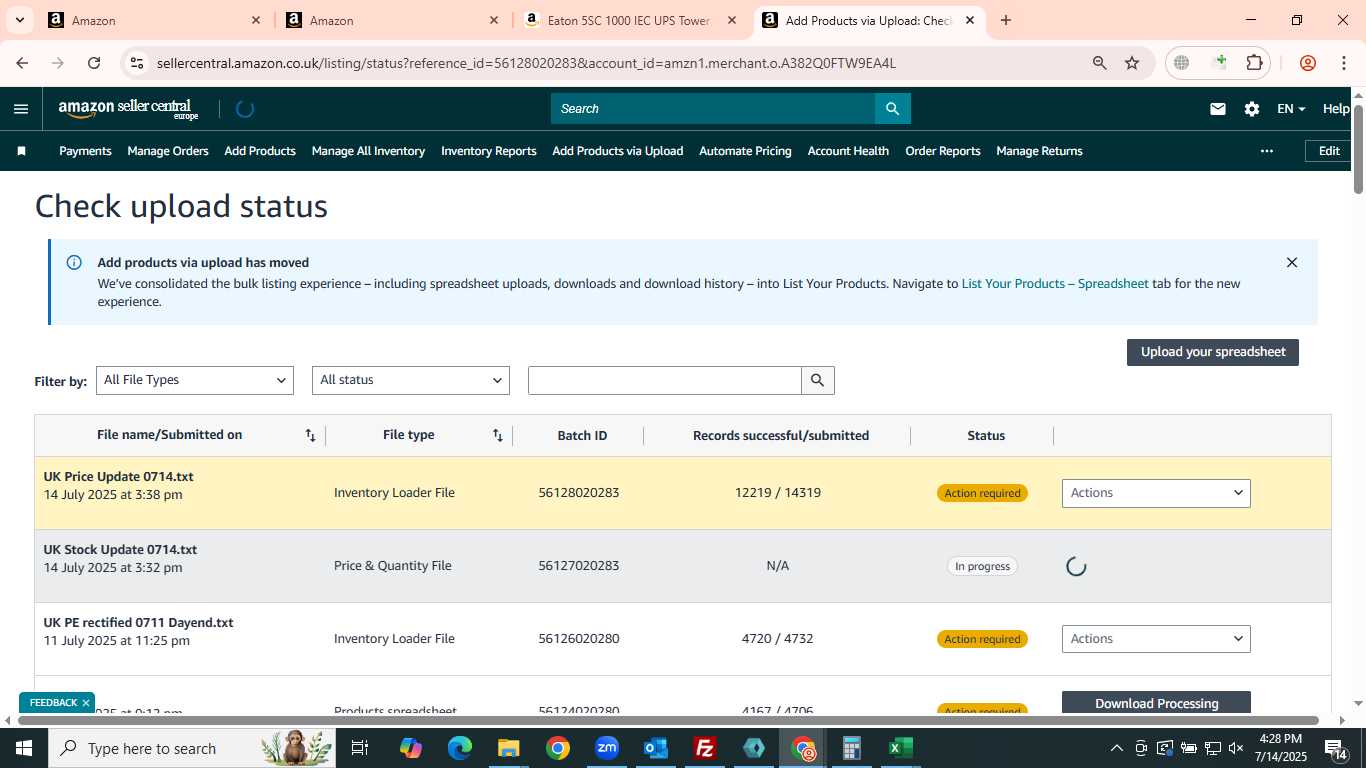1366x768 pixels.
Task: Open a new browser tab
Action: (x=1006, y=20)
